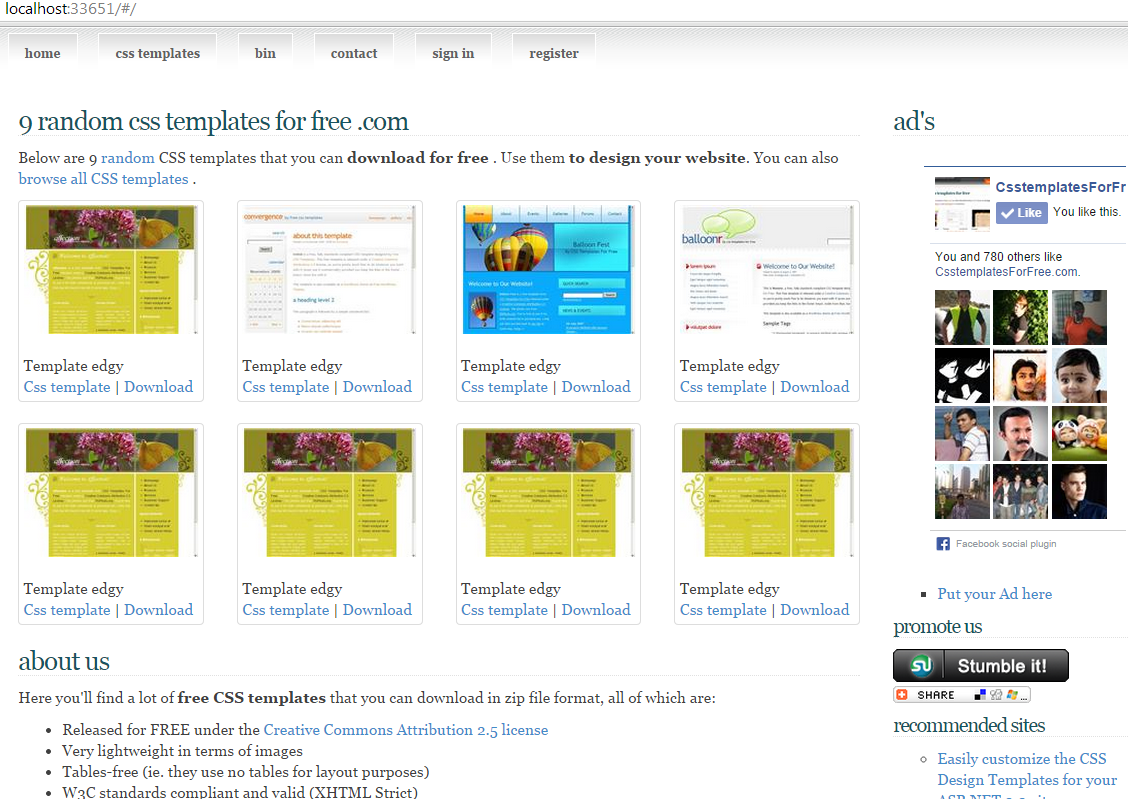Open the second bottom-row flower thumbnail
1128x799 pixels.
[329, 493]
